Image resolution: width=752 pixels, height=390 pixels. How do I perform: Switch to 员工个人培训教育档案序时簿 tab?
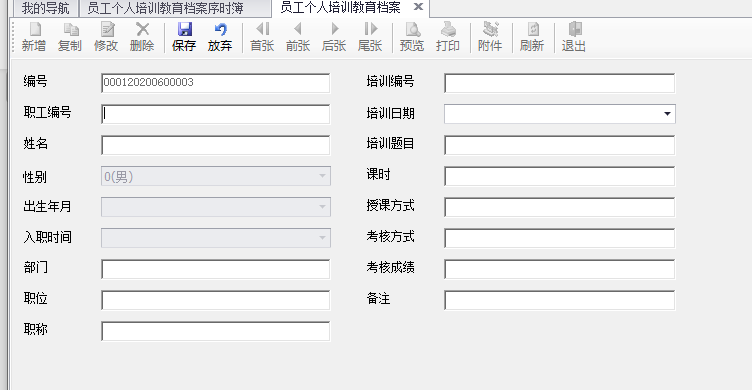coord(165,8)
